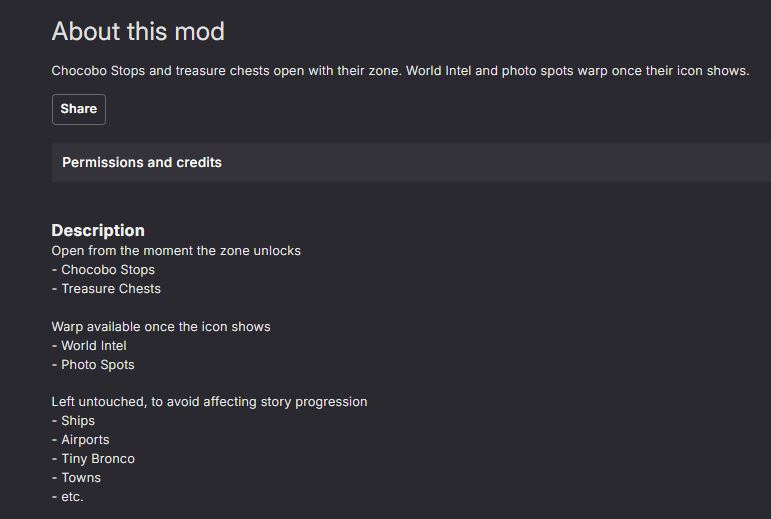Click the '- Tiny Bronco' list item
Viewport: 771px width, 519px height.
point(93,459)
